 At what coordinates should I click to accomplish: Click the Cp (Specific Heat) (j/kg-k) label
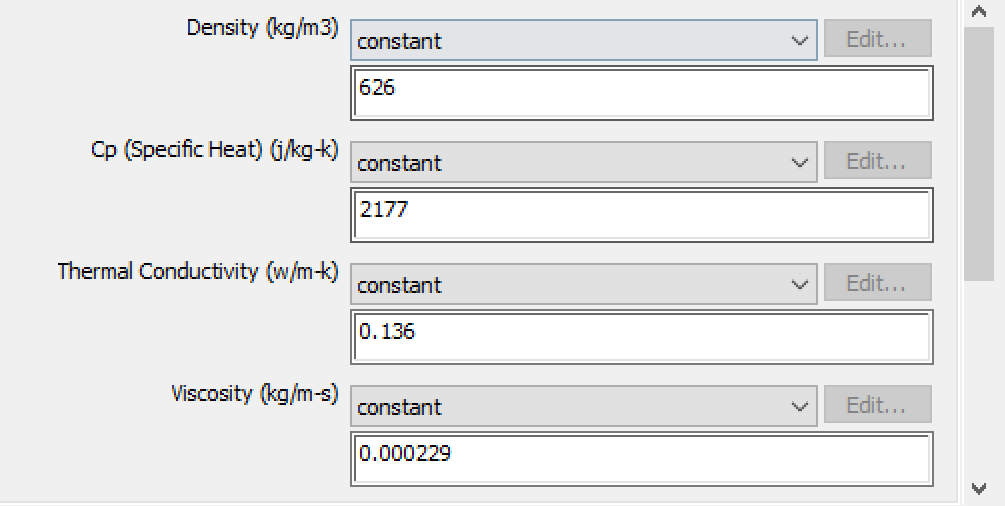pos(214,150)
